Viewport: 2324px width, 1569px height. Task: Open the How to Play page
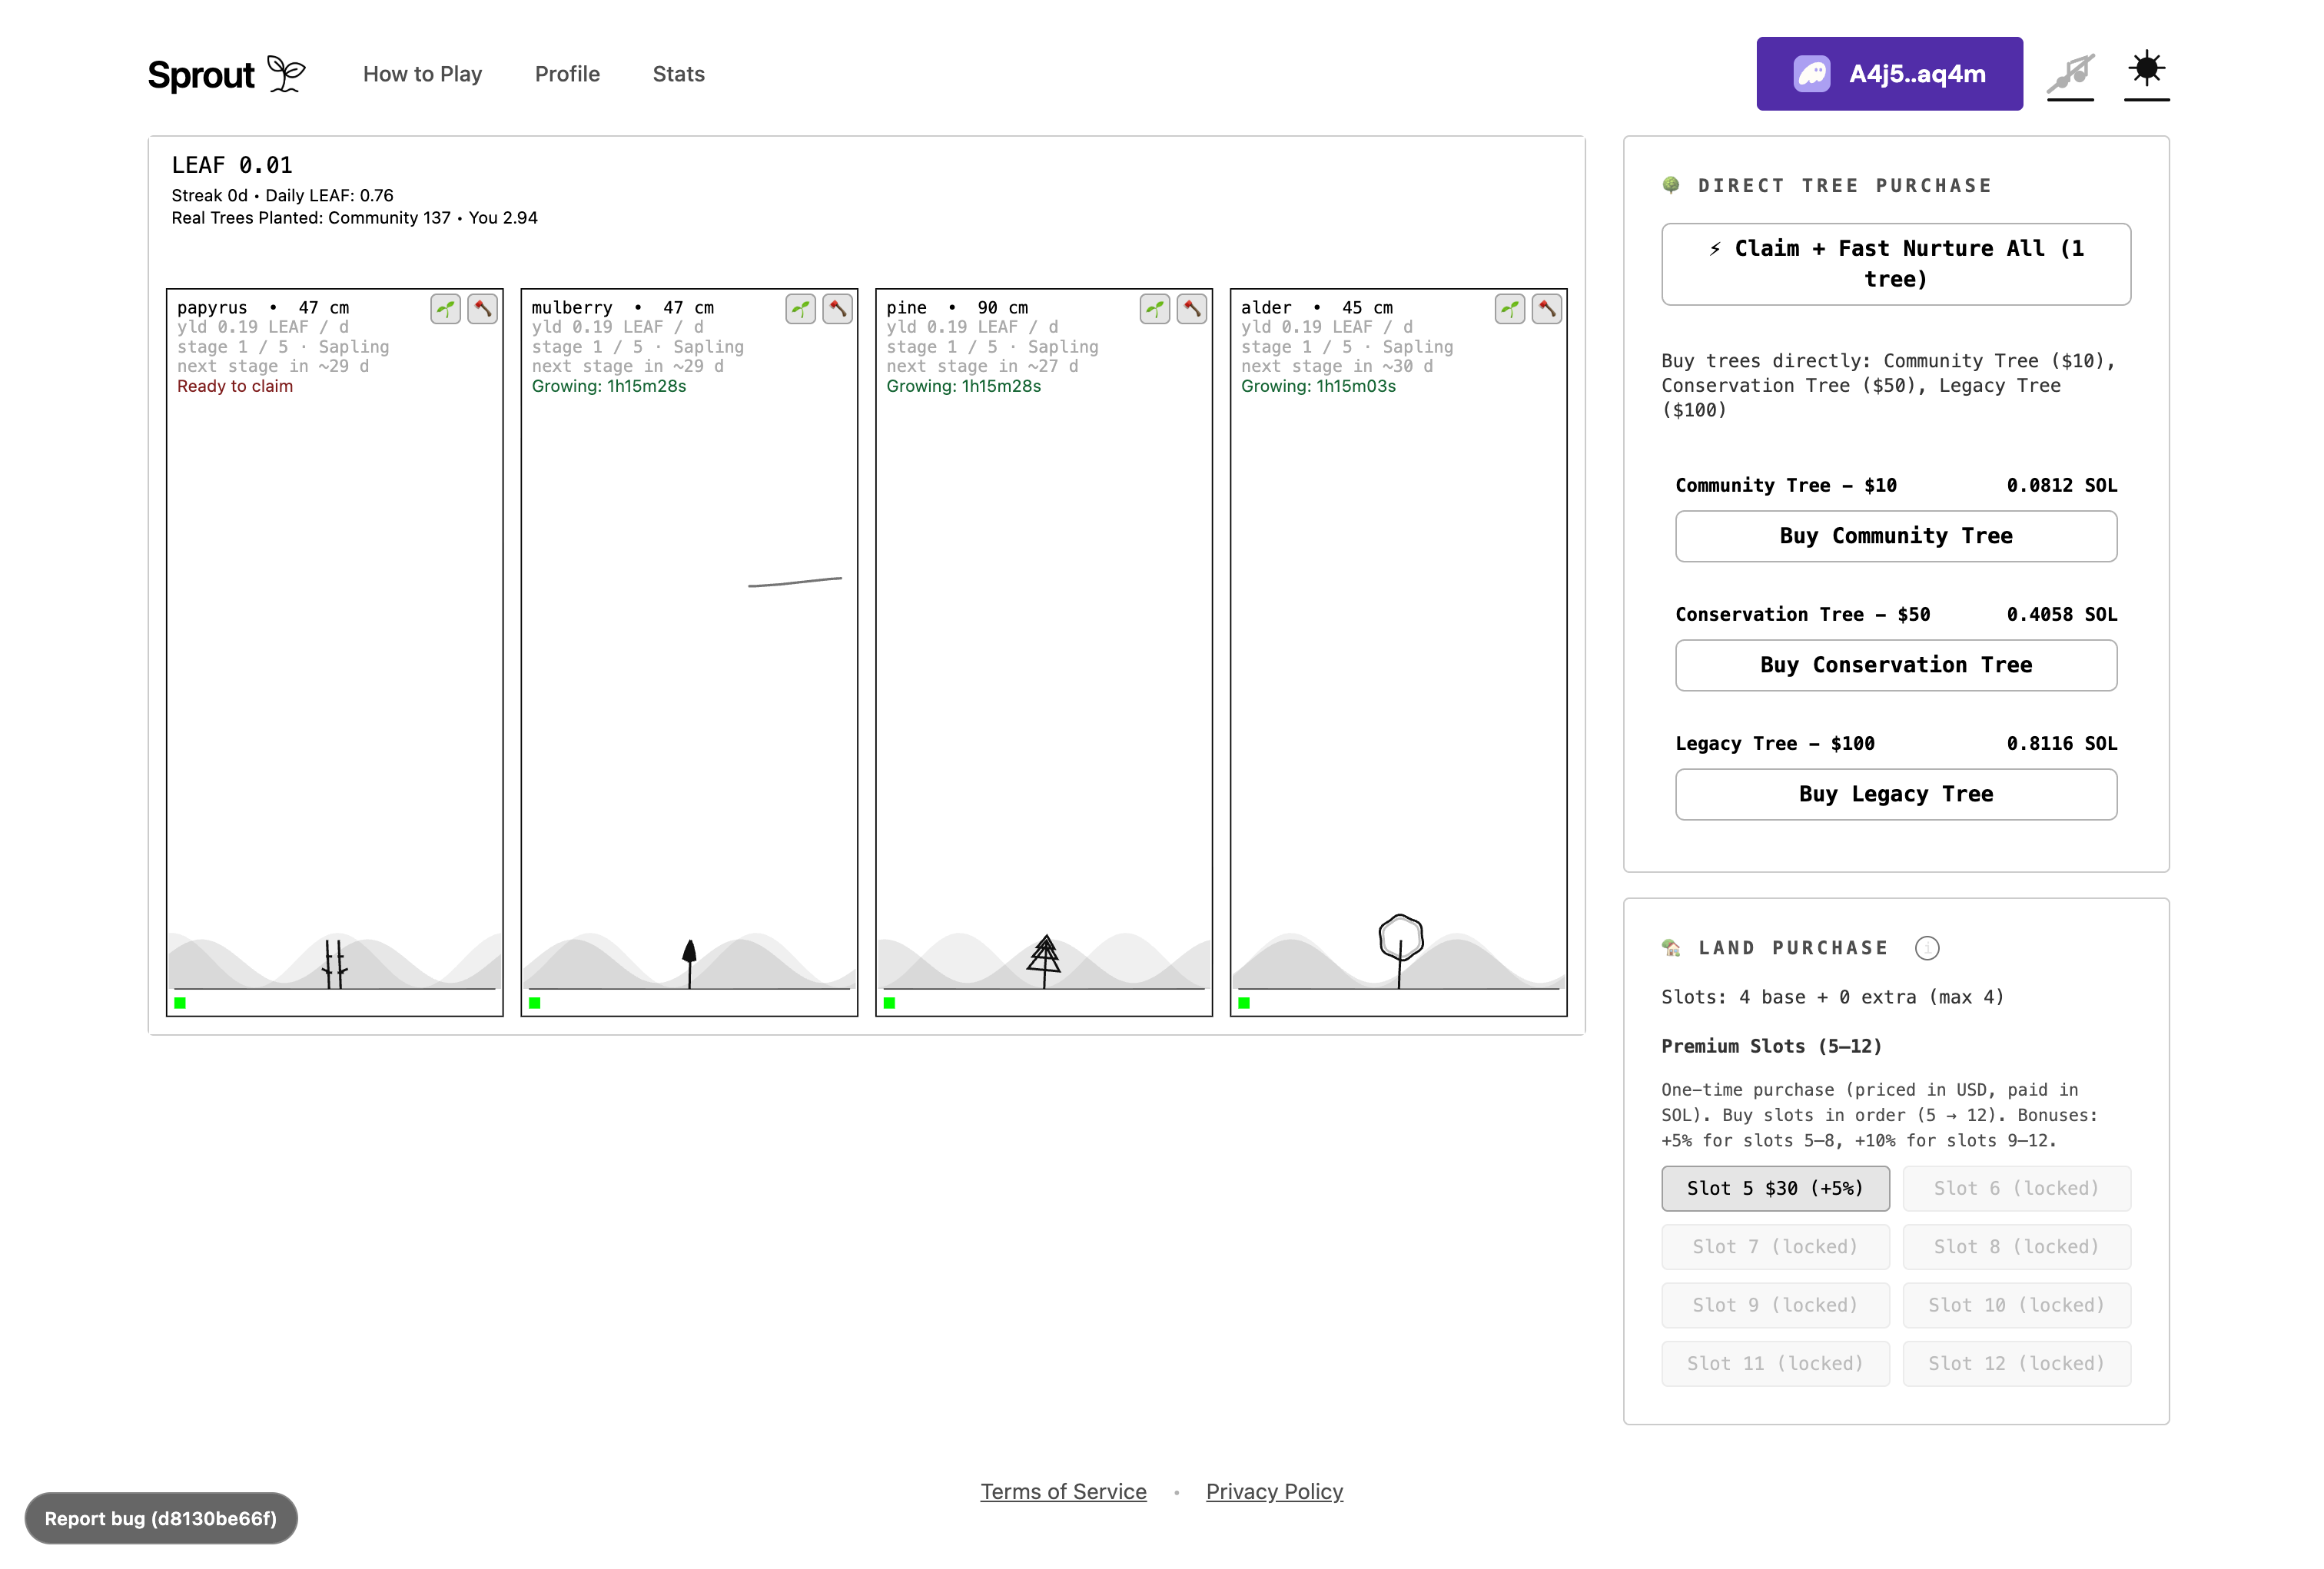click(422, 74)
